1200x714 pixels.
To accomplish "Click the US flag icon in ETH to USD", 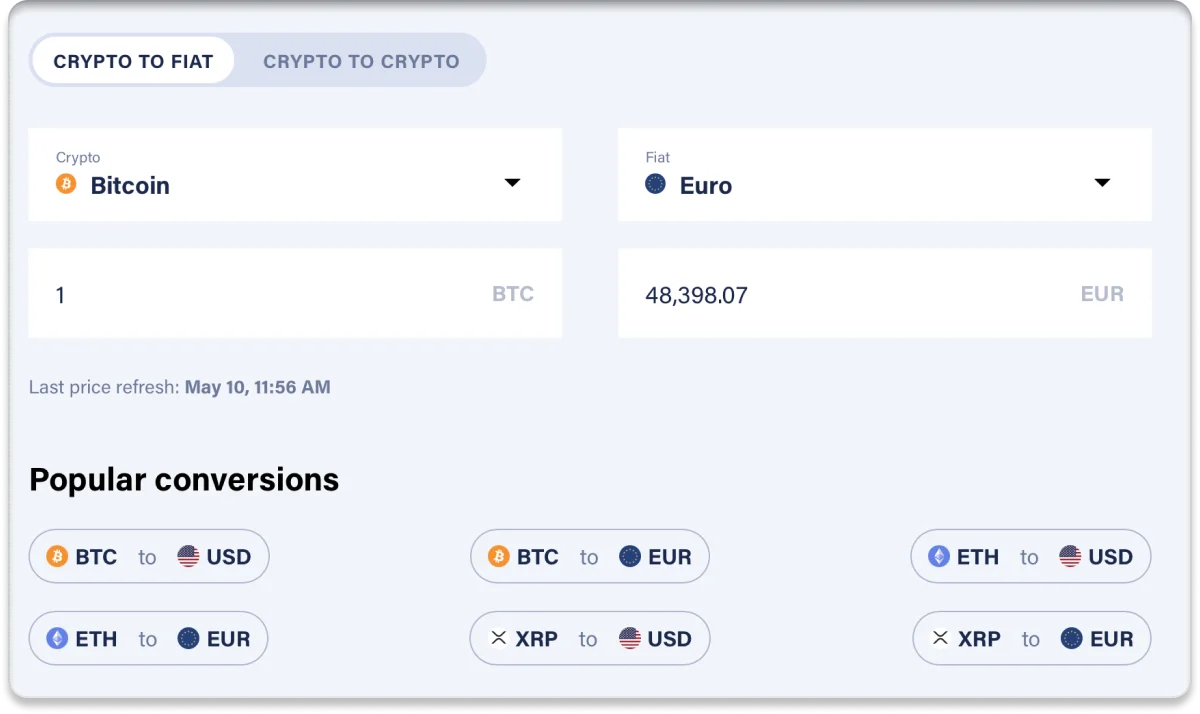I will point(1071,557).
